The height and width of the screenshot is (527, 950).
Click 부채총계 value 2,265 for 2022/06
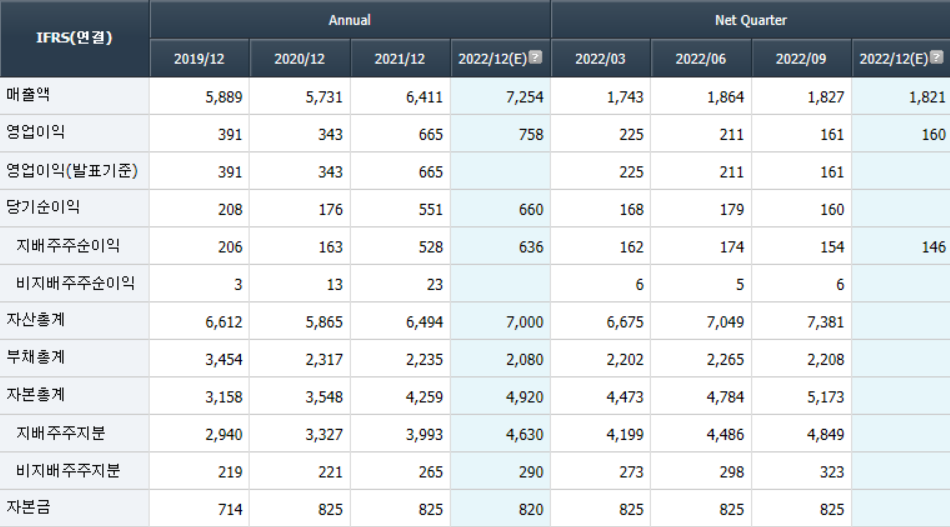tap(725, 360)
